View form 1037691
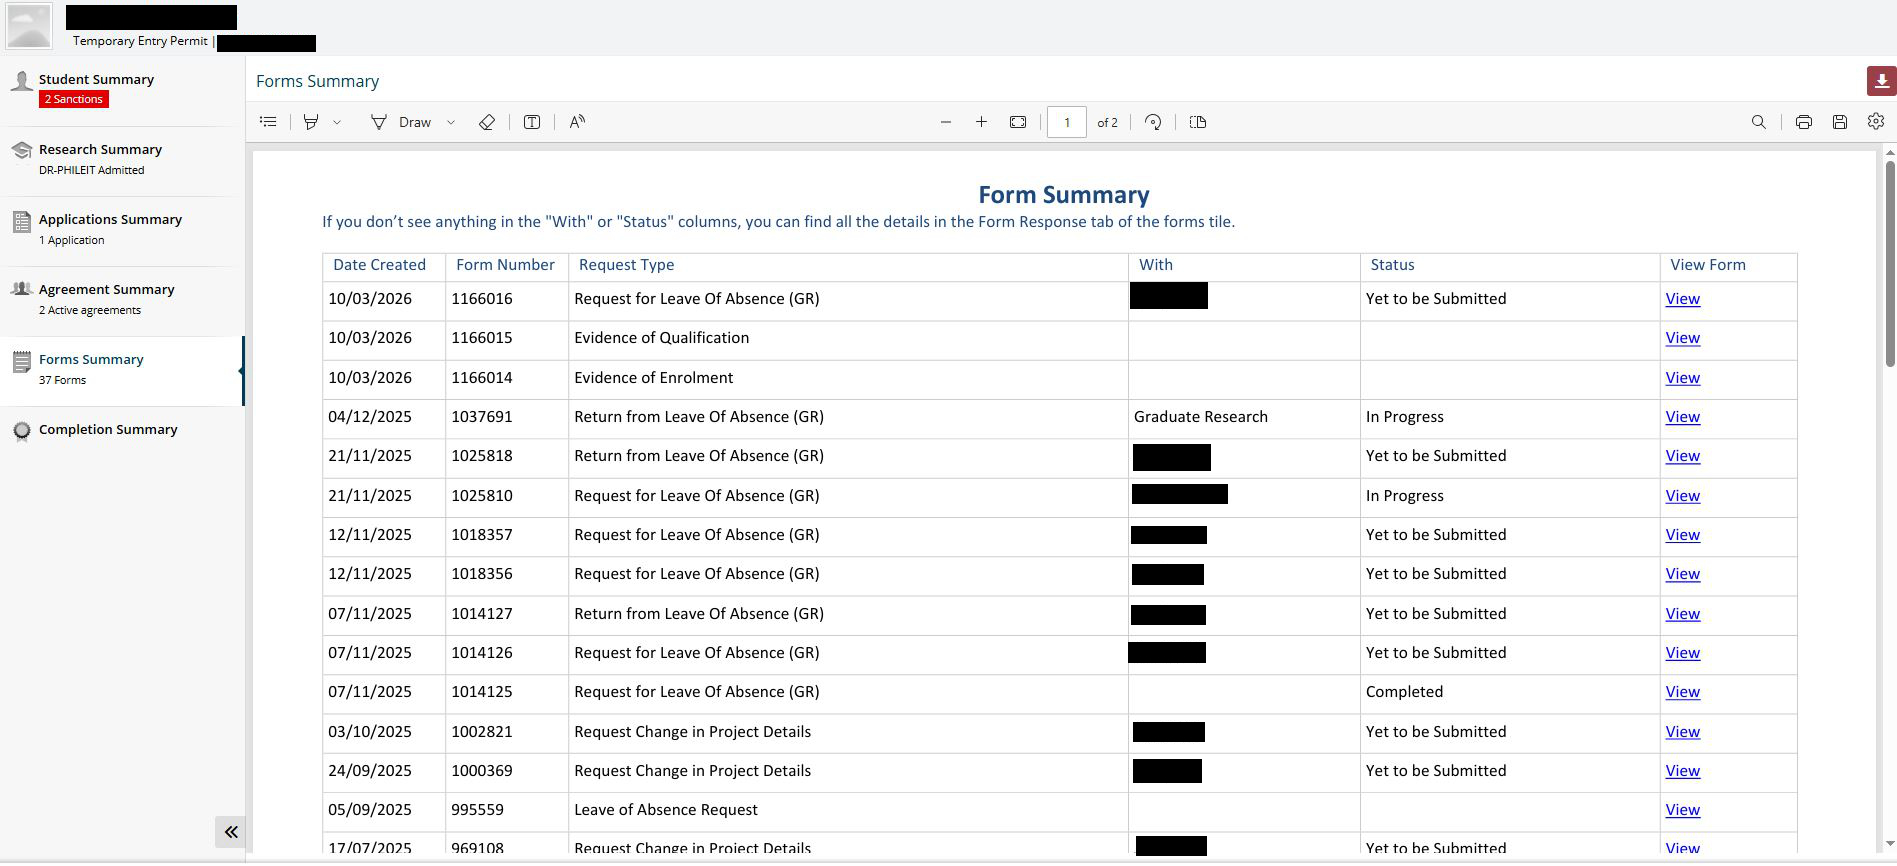 click(x=1682, y=417)
